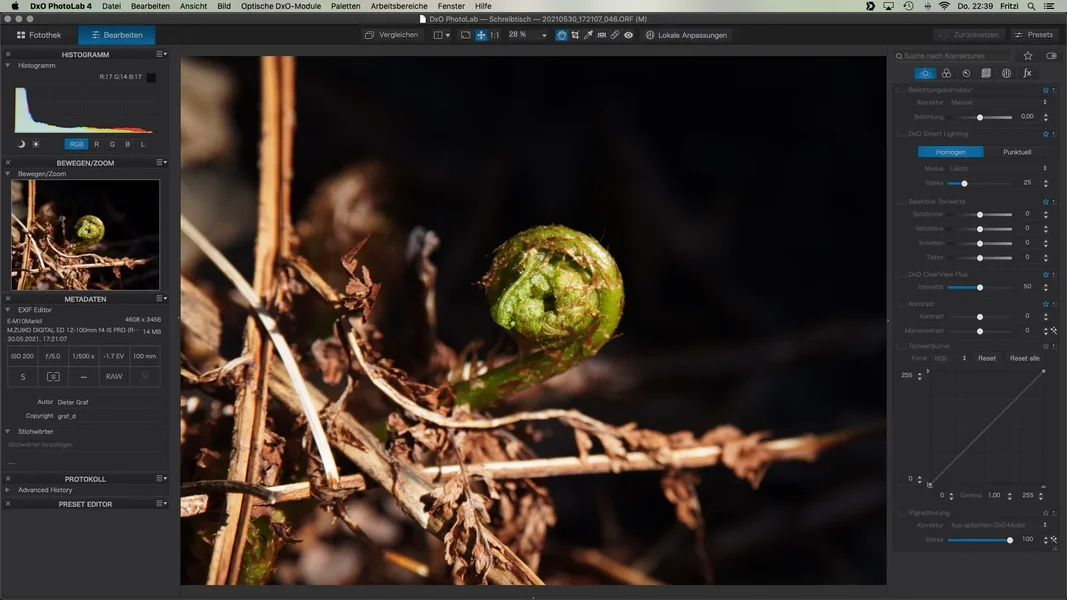Click the Belichtung slider handle
The image size is (1067, 600).
point(980,117)
